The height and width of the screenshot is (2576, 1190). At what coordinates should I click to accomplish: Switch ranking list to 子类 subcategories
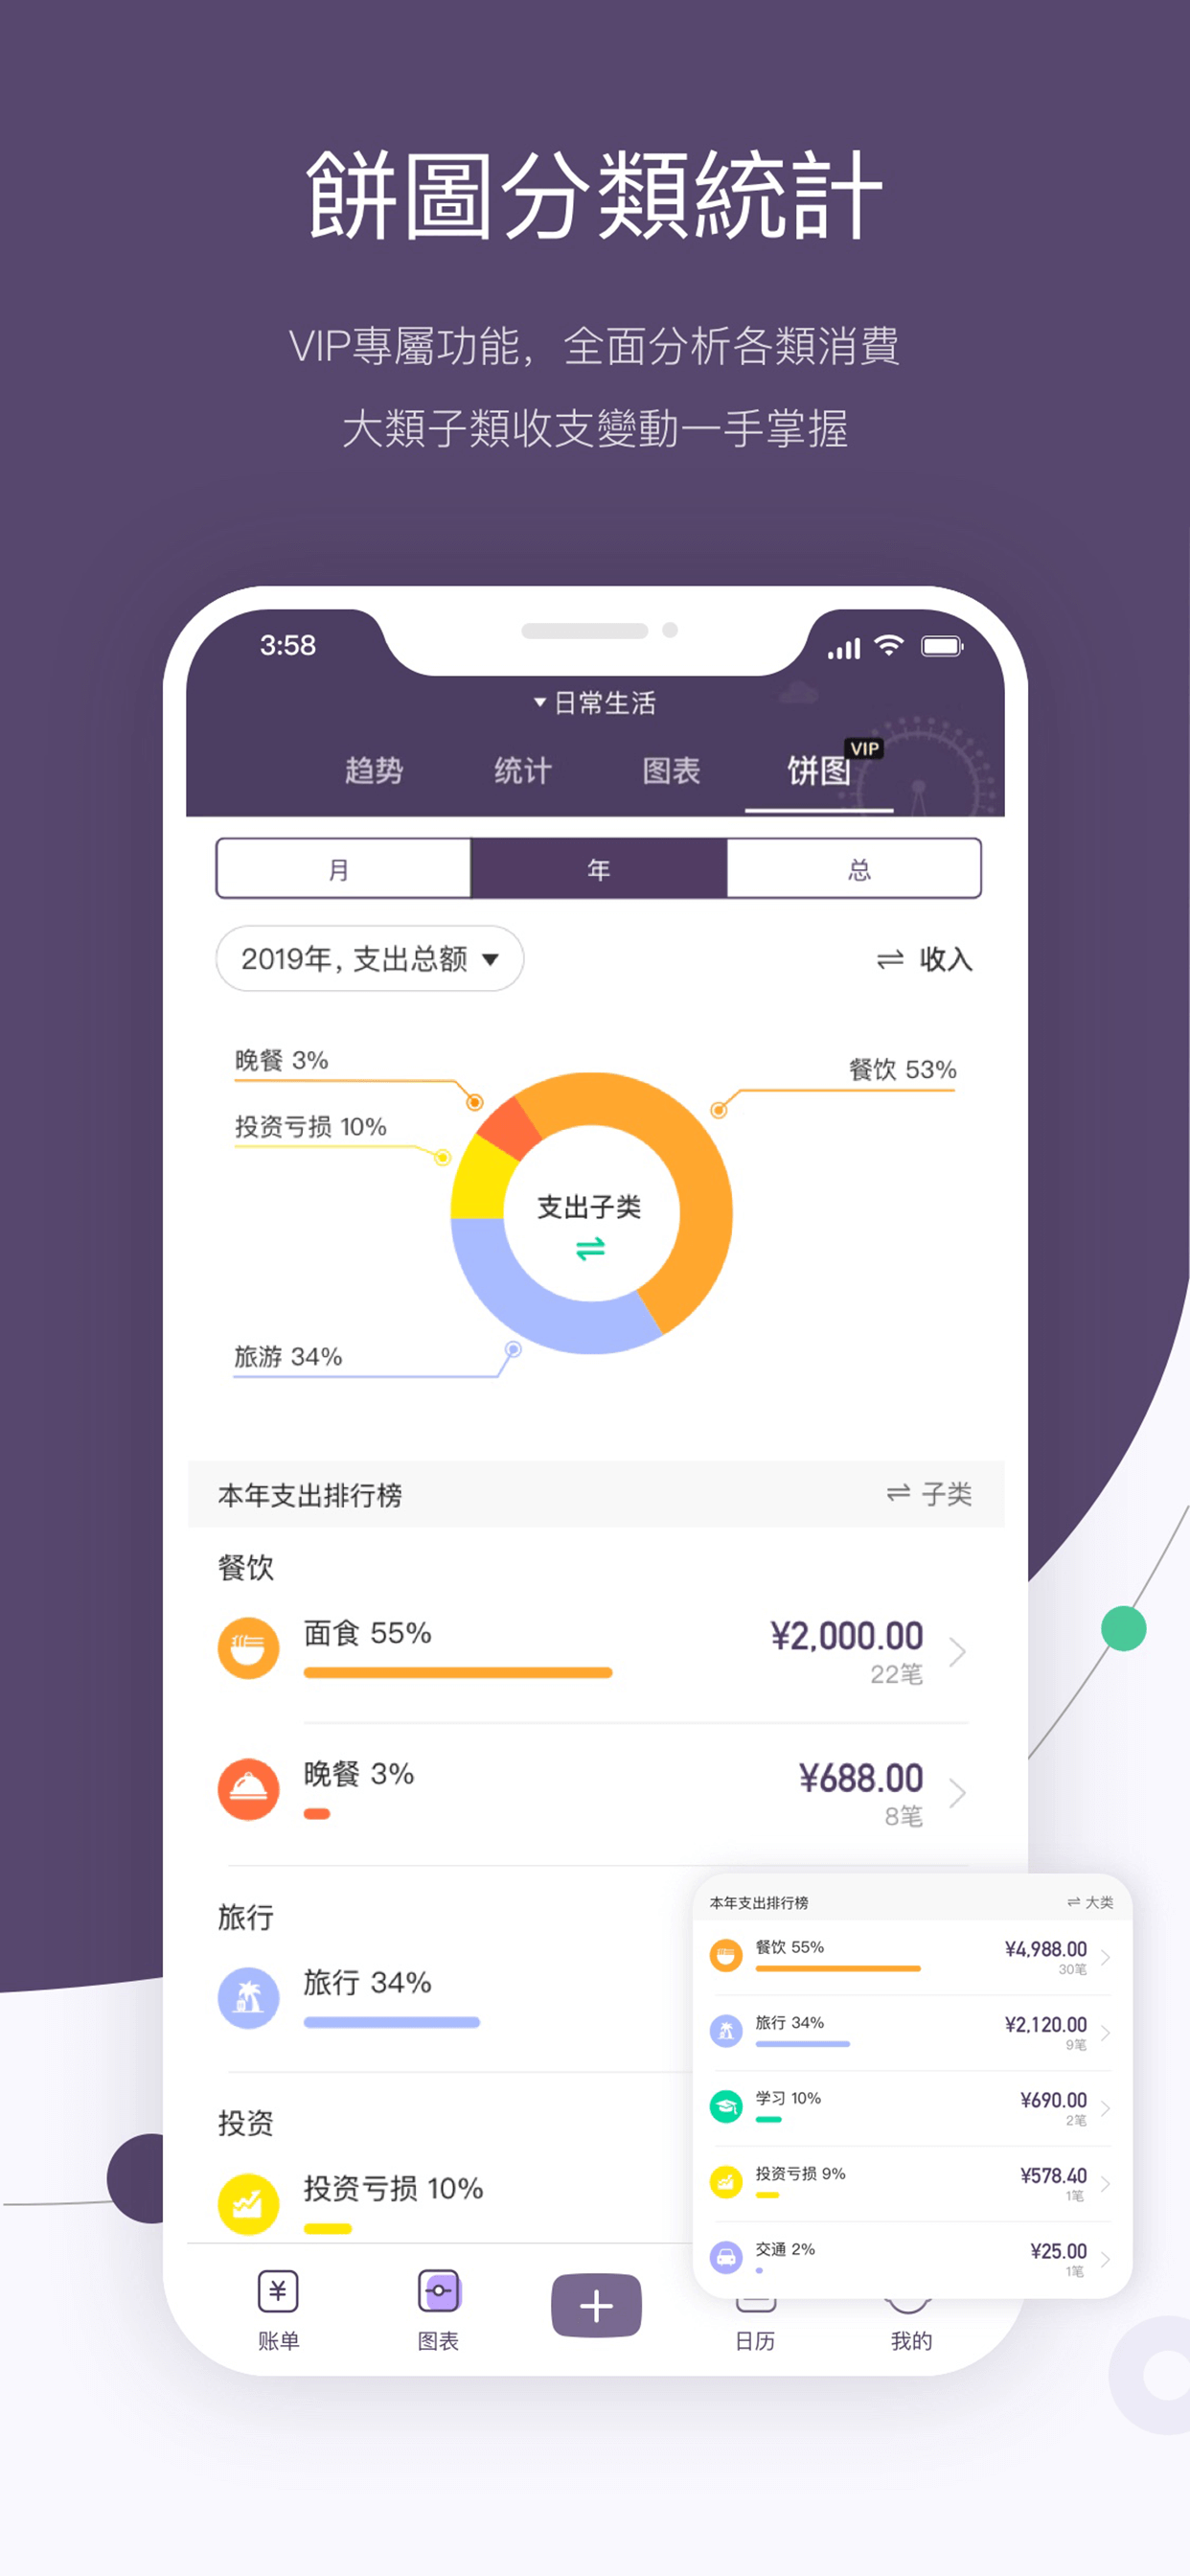[x=929, y=1493]
